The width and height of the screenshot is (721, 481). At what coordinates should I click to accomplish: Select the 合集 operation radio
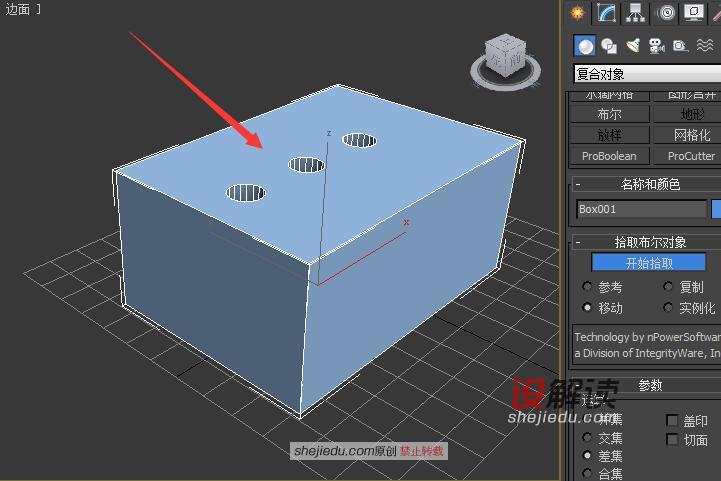tap(587, 473)
